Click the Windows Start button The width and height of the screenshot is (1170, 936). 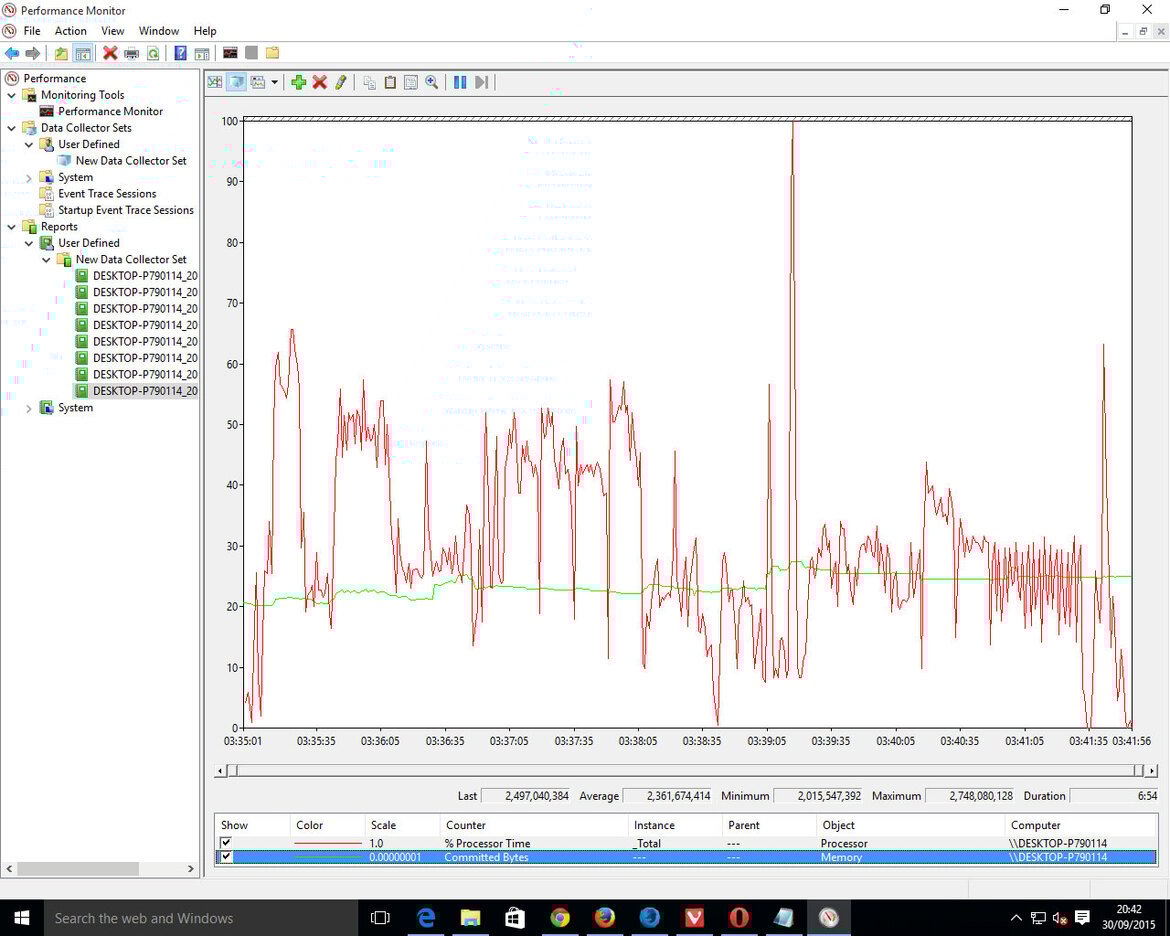[22, 917]
